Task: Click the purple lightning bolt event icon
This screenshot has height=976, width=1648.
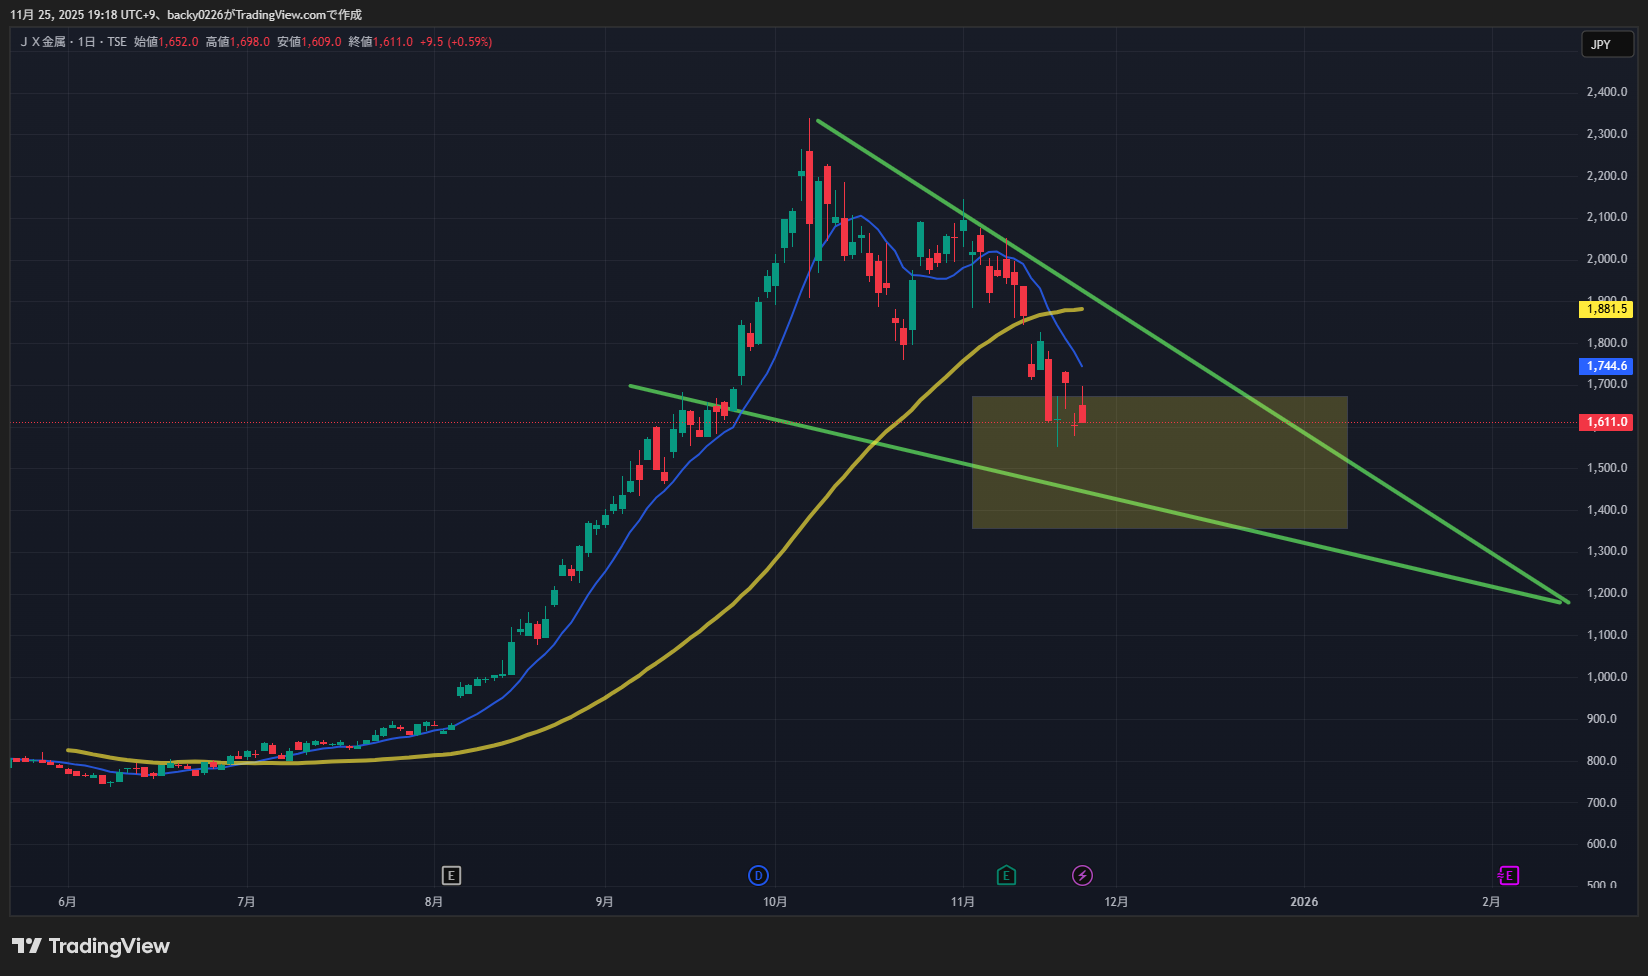Action: pos(1082,876)
